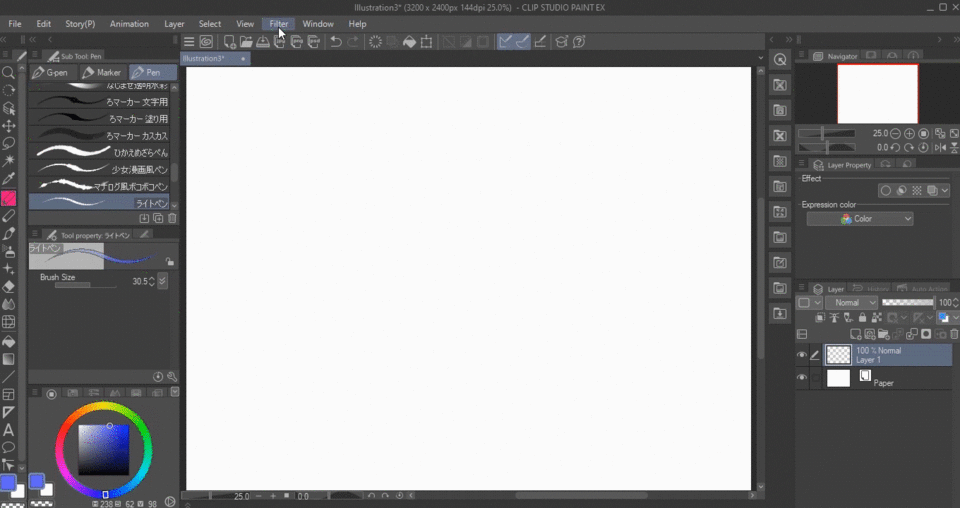Zoom out in Navigator
This screenshot has height=508, width=960.
pos(895,133)
